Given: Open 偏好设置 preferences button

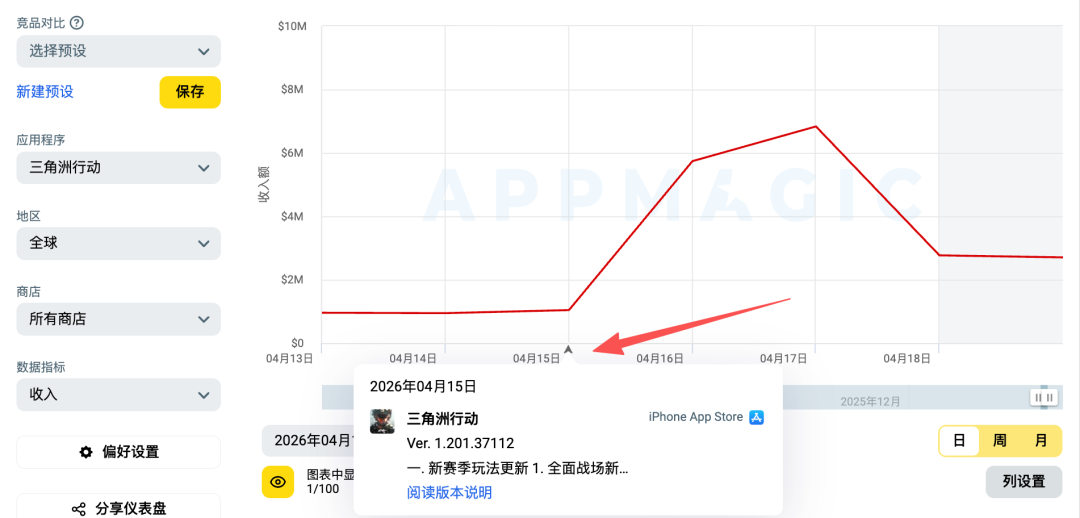Looking at the screenshot, I should (118, 452).
